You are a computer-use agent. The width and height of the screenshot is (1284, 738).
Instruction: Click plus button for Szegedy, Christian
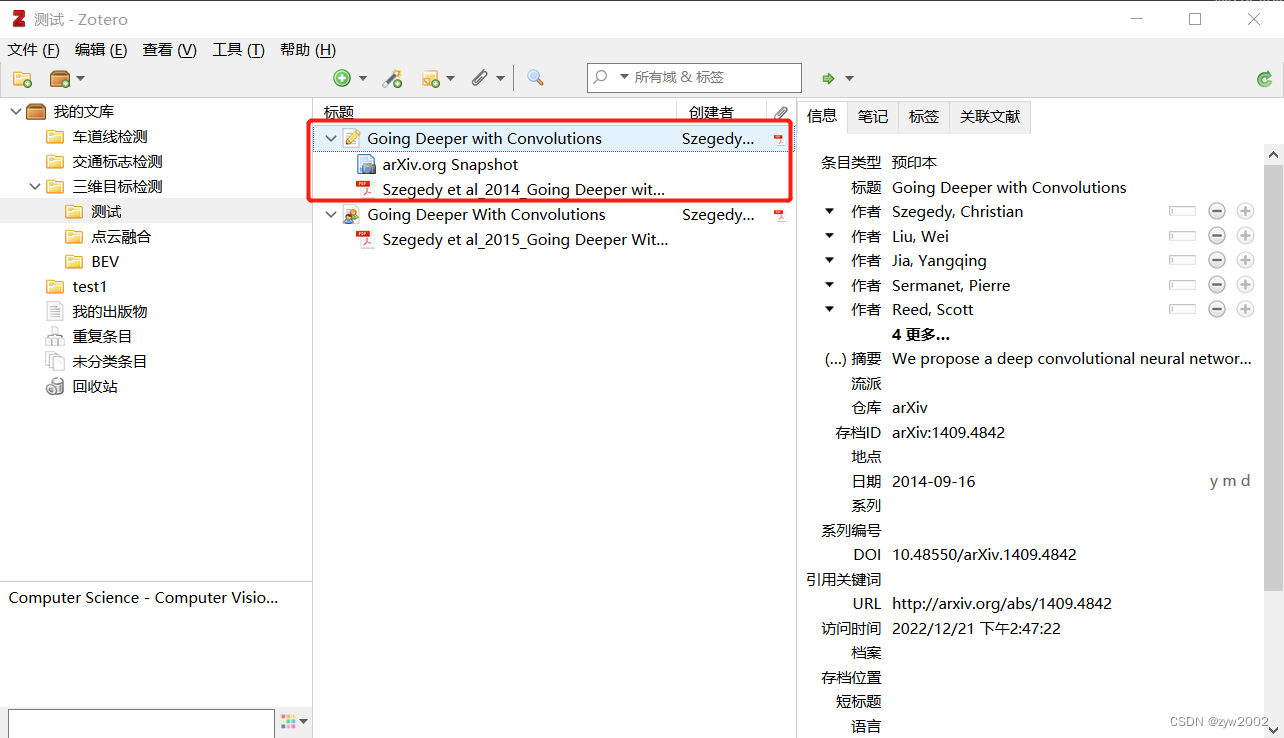click(x=1245, y=211)
